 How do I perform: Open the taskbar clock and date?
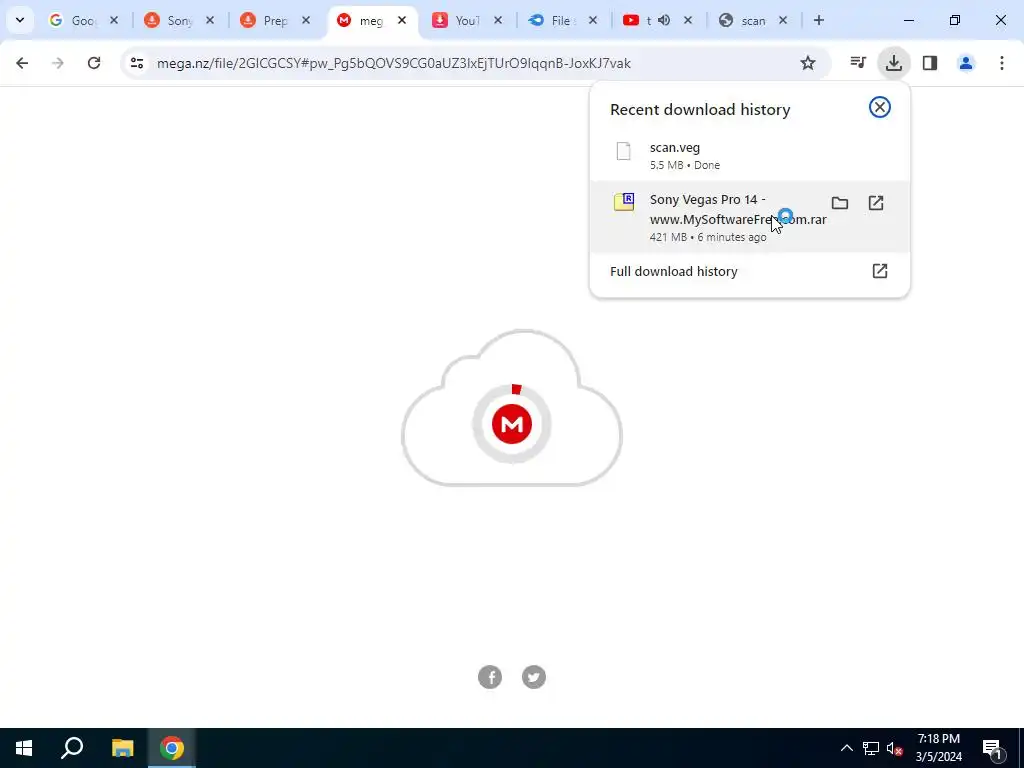click(x=939, y=748)
